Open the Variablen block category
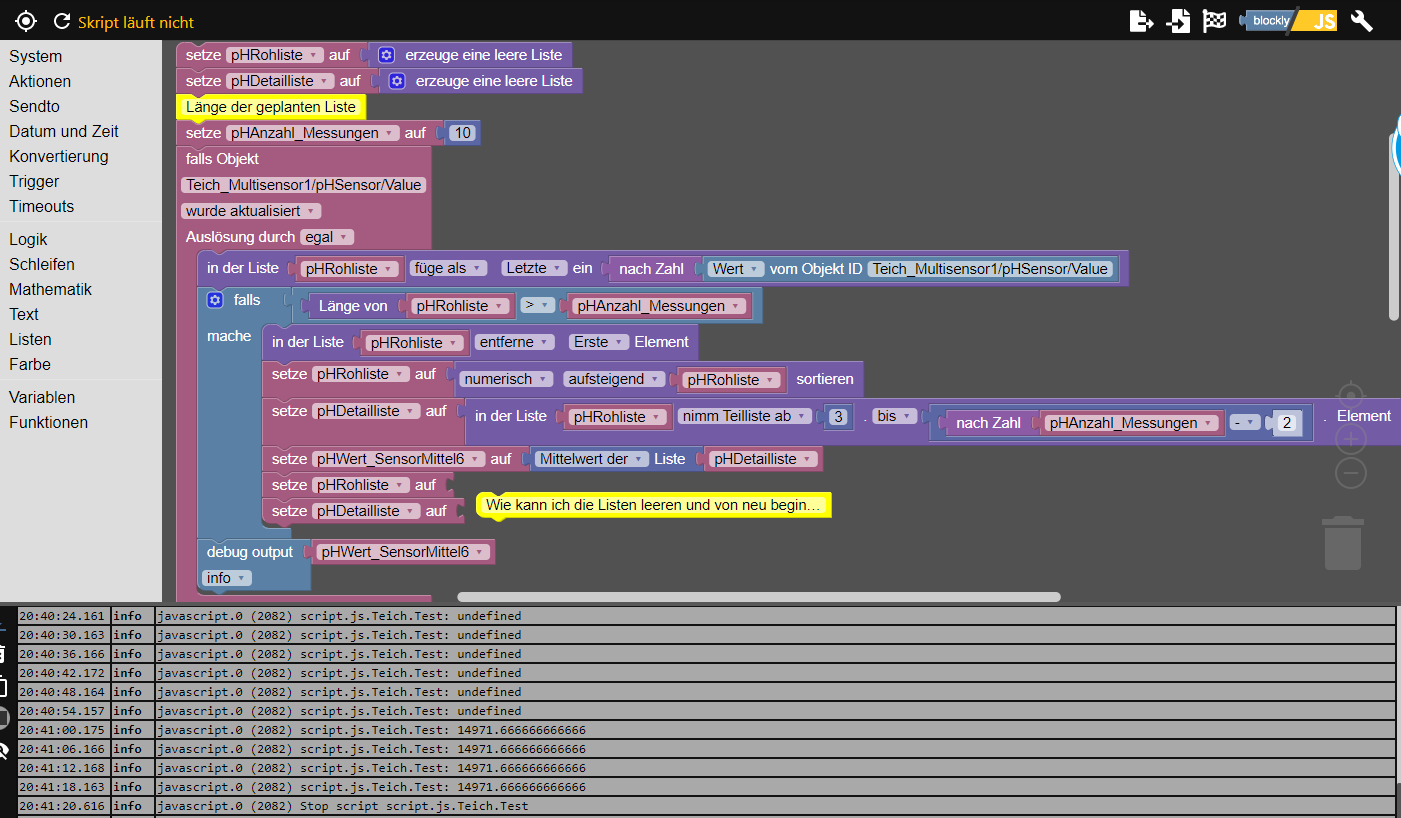Screen dimensions: 1401x818 tap(42, 398)
